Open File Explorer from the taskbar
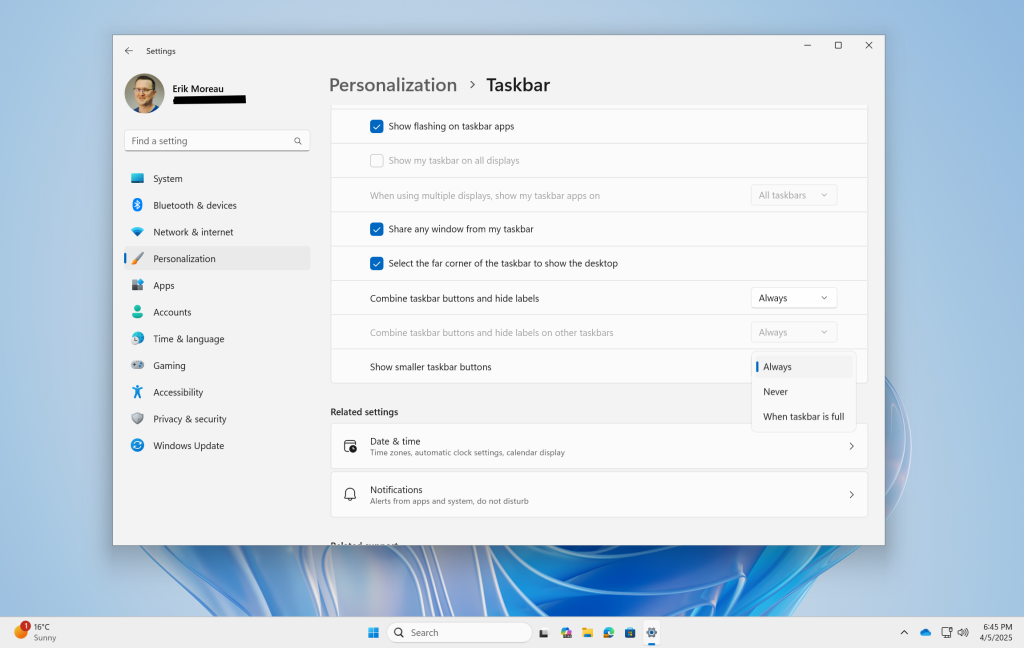1024x648 pixels. pyautogui.click(x=588, y=633)
